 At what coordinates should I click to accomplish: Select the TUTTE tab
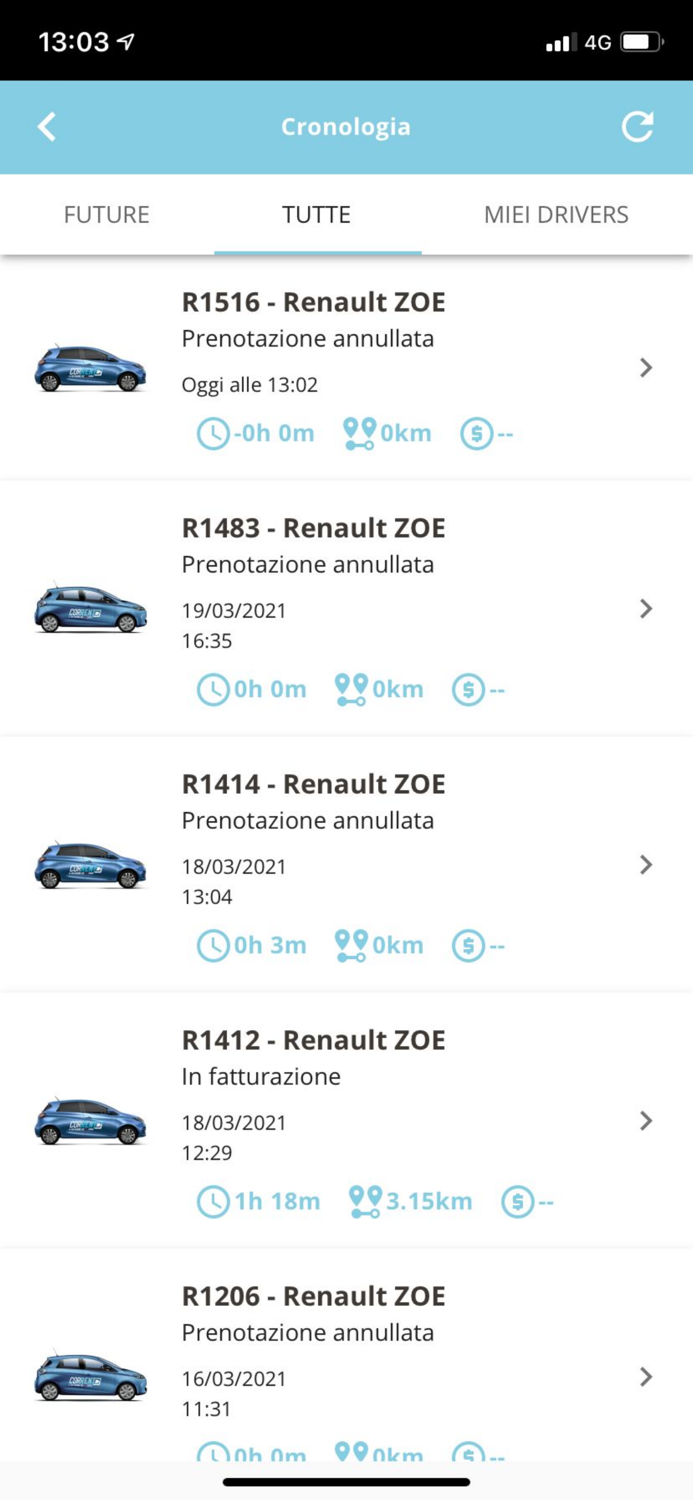click(317, 214)
